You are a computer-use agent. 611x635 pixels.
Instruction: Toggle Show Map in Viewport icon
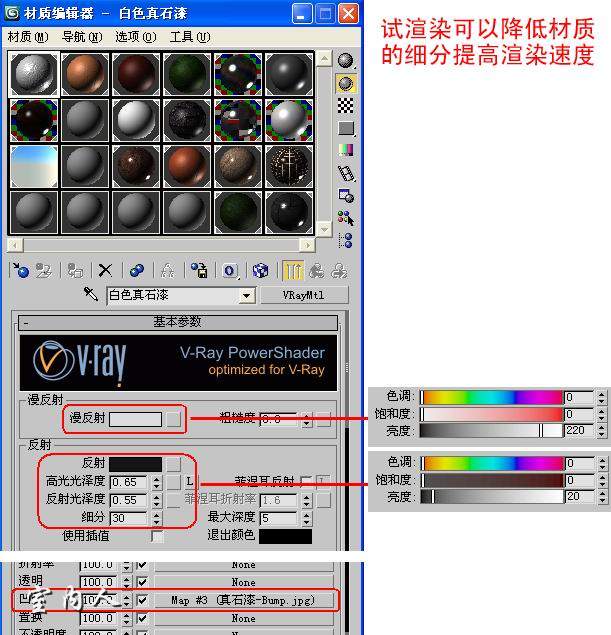pos(260,270)
